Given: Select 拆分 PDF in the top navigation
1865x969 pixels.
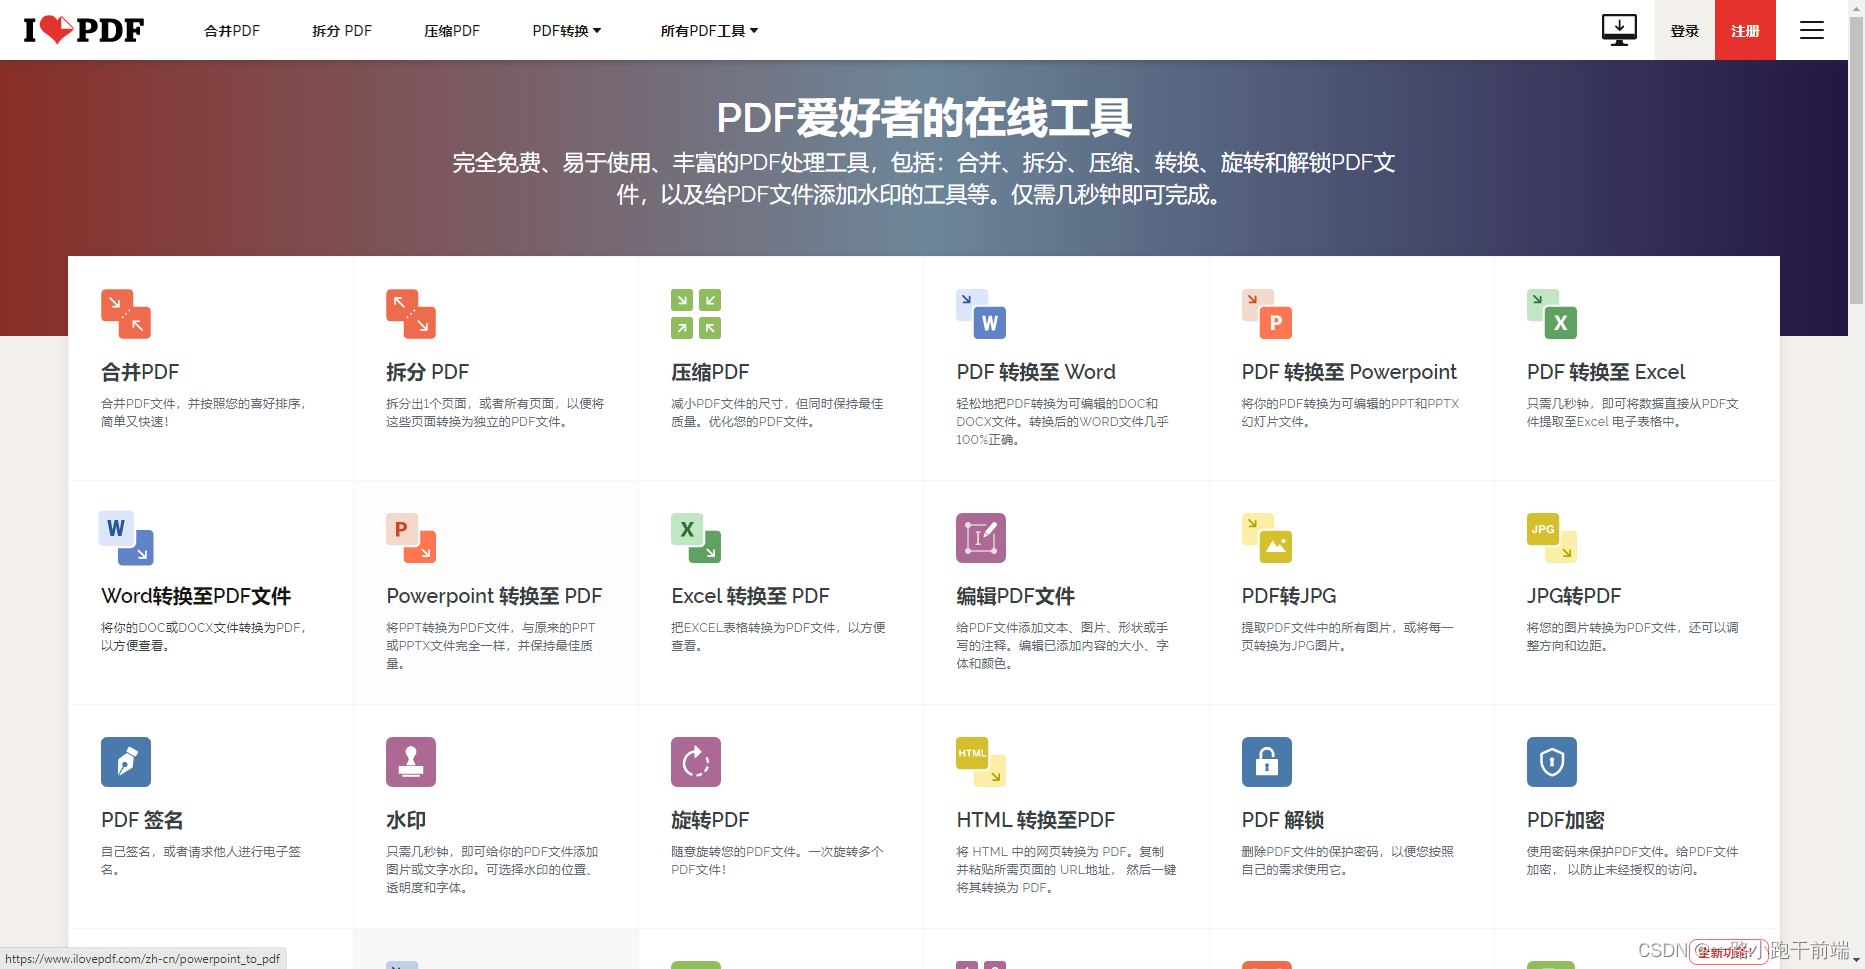Looking at the screenshot, I should click(x=341, y=30).
